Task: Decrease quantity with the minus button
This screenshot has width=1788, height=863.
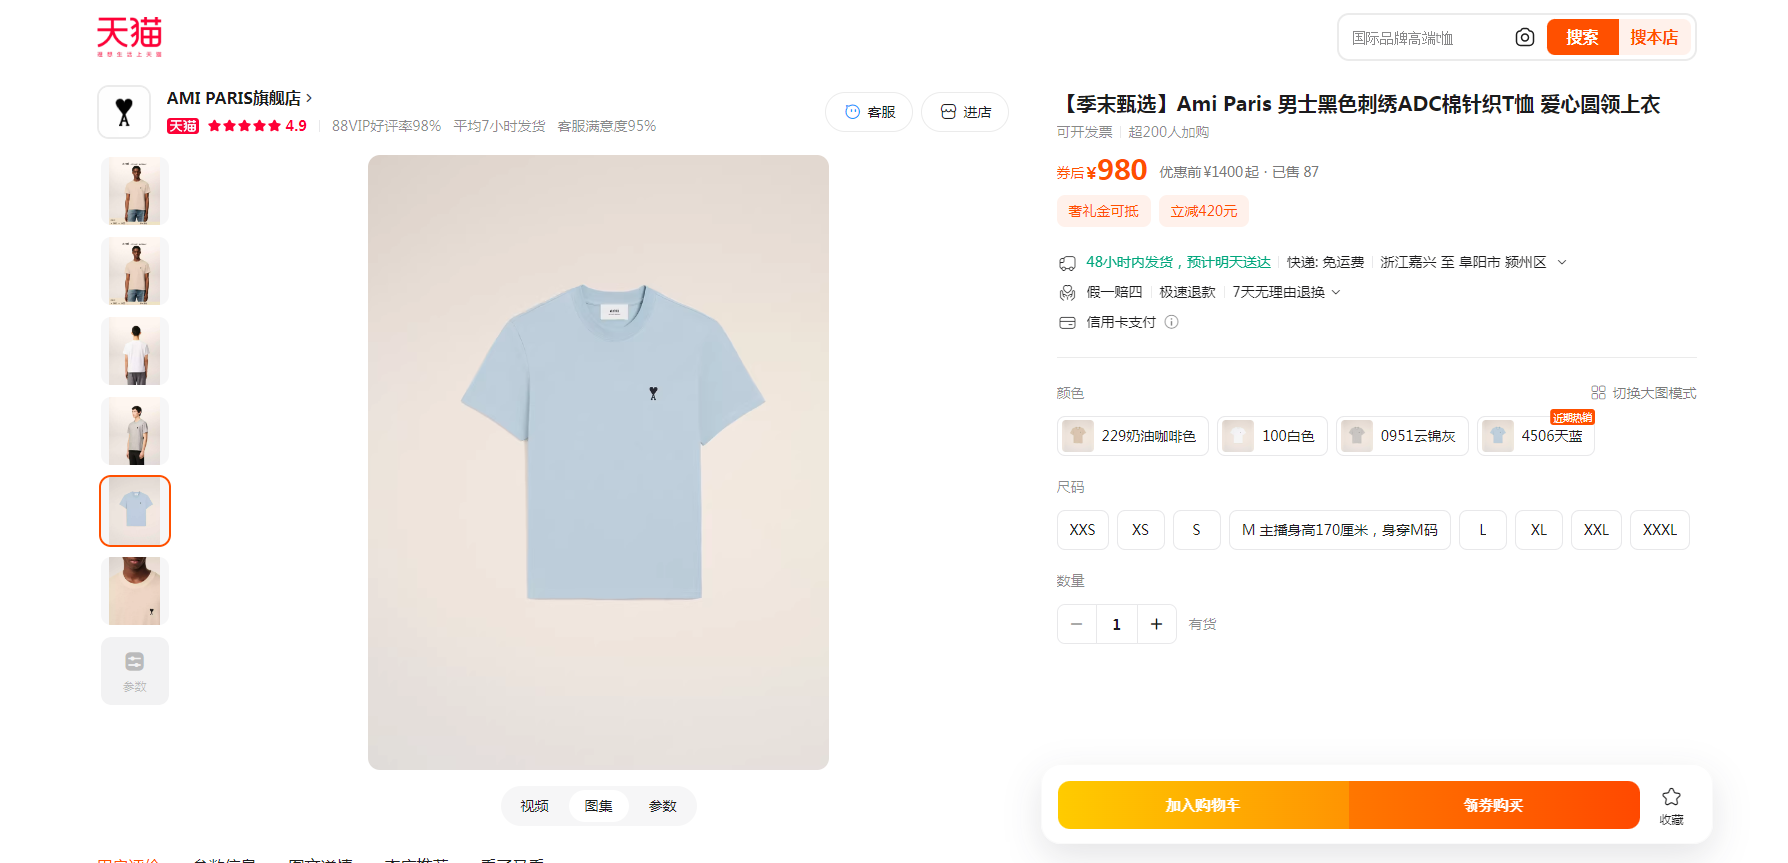Action: 1077,624
